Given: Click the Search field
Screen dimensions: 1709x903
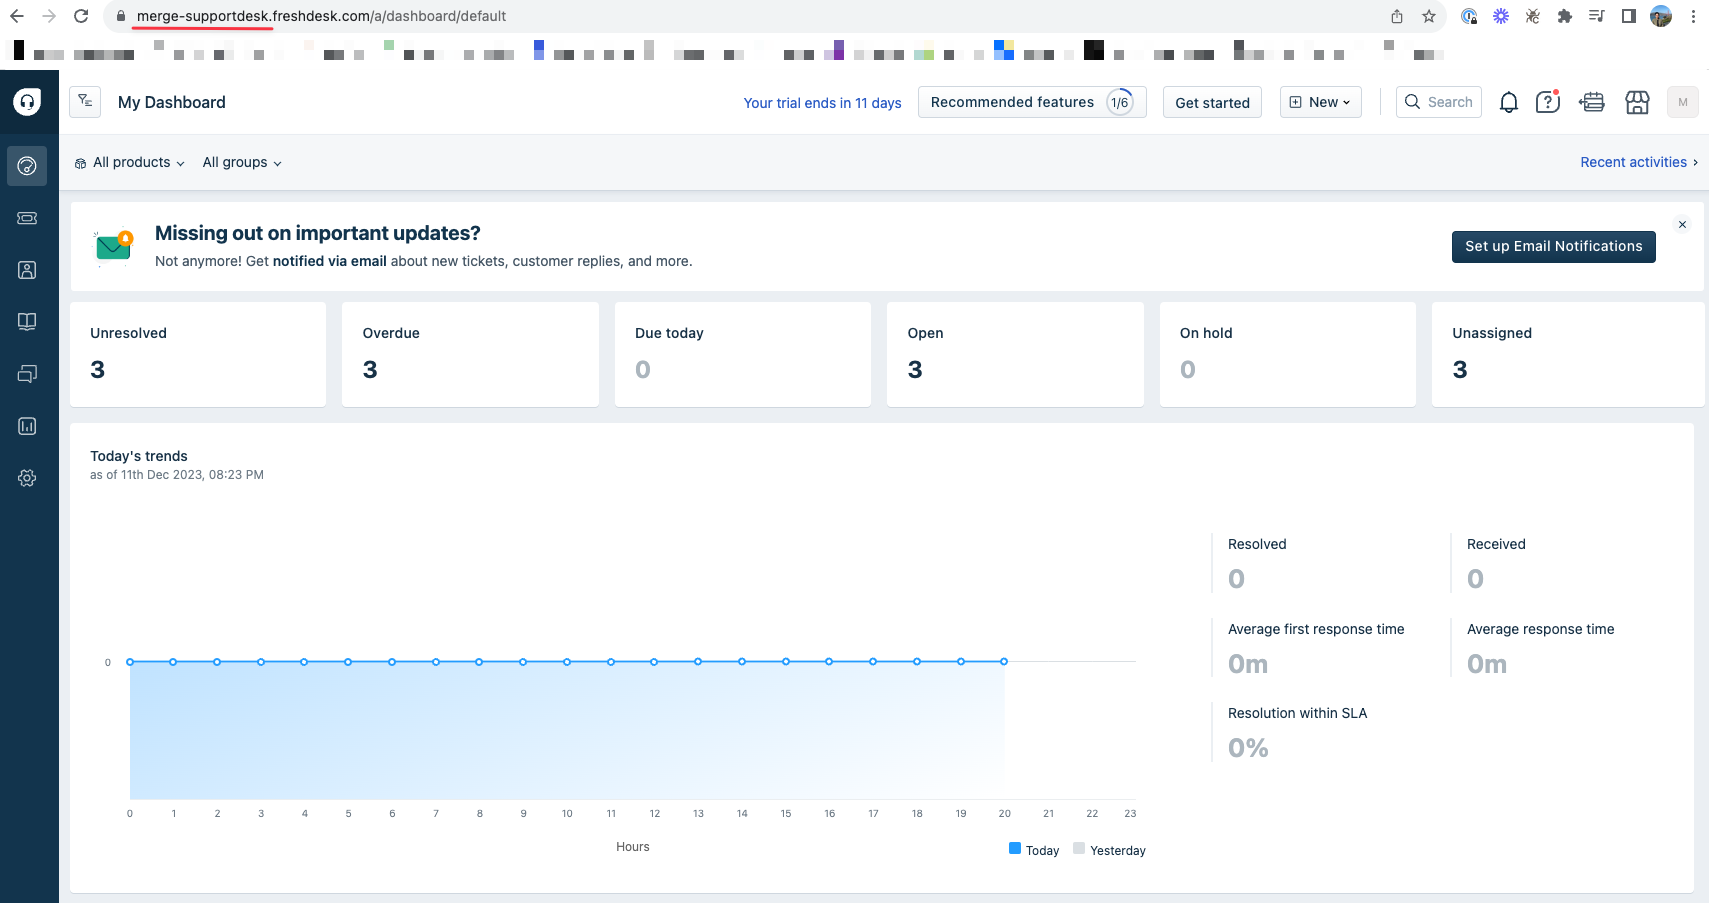Looking at the screenshot, I should point(1439,102).
